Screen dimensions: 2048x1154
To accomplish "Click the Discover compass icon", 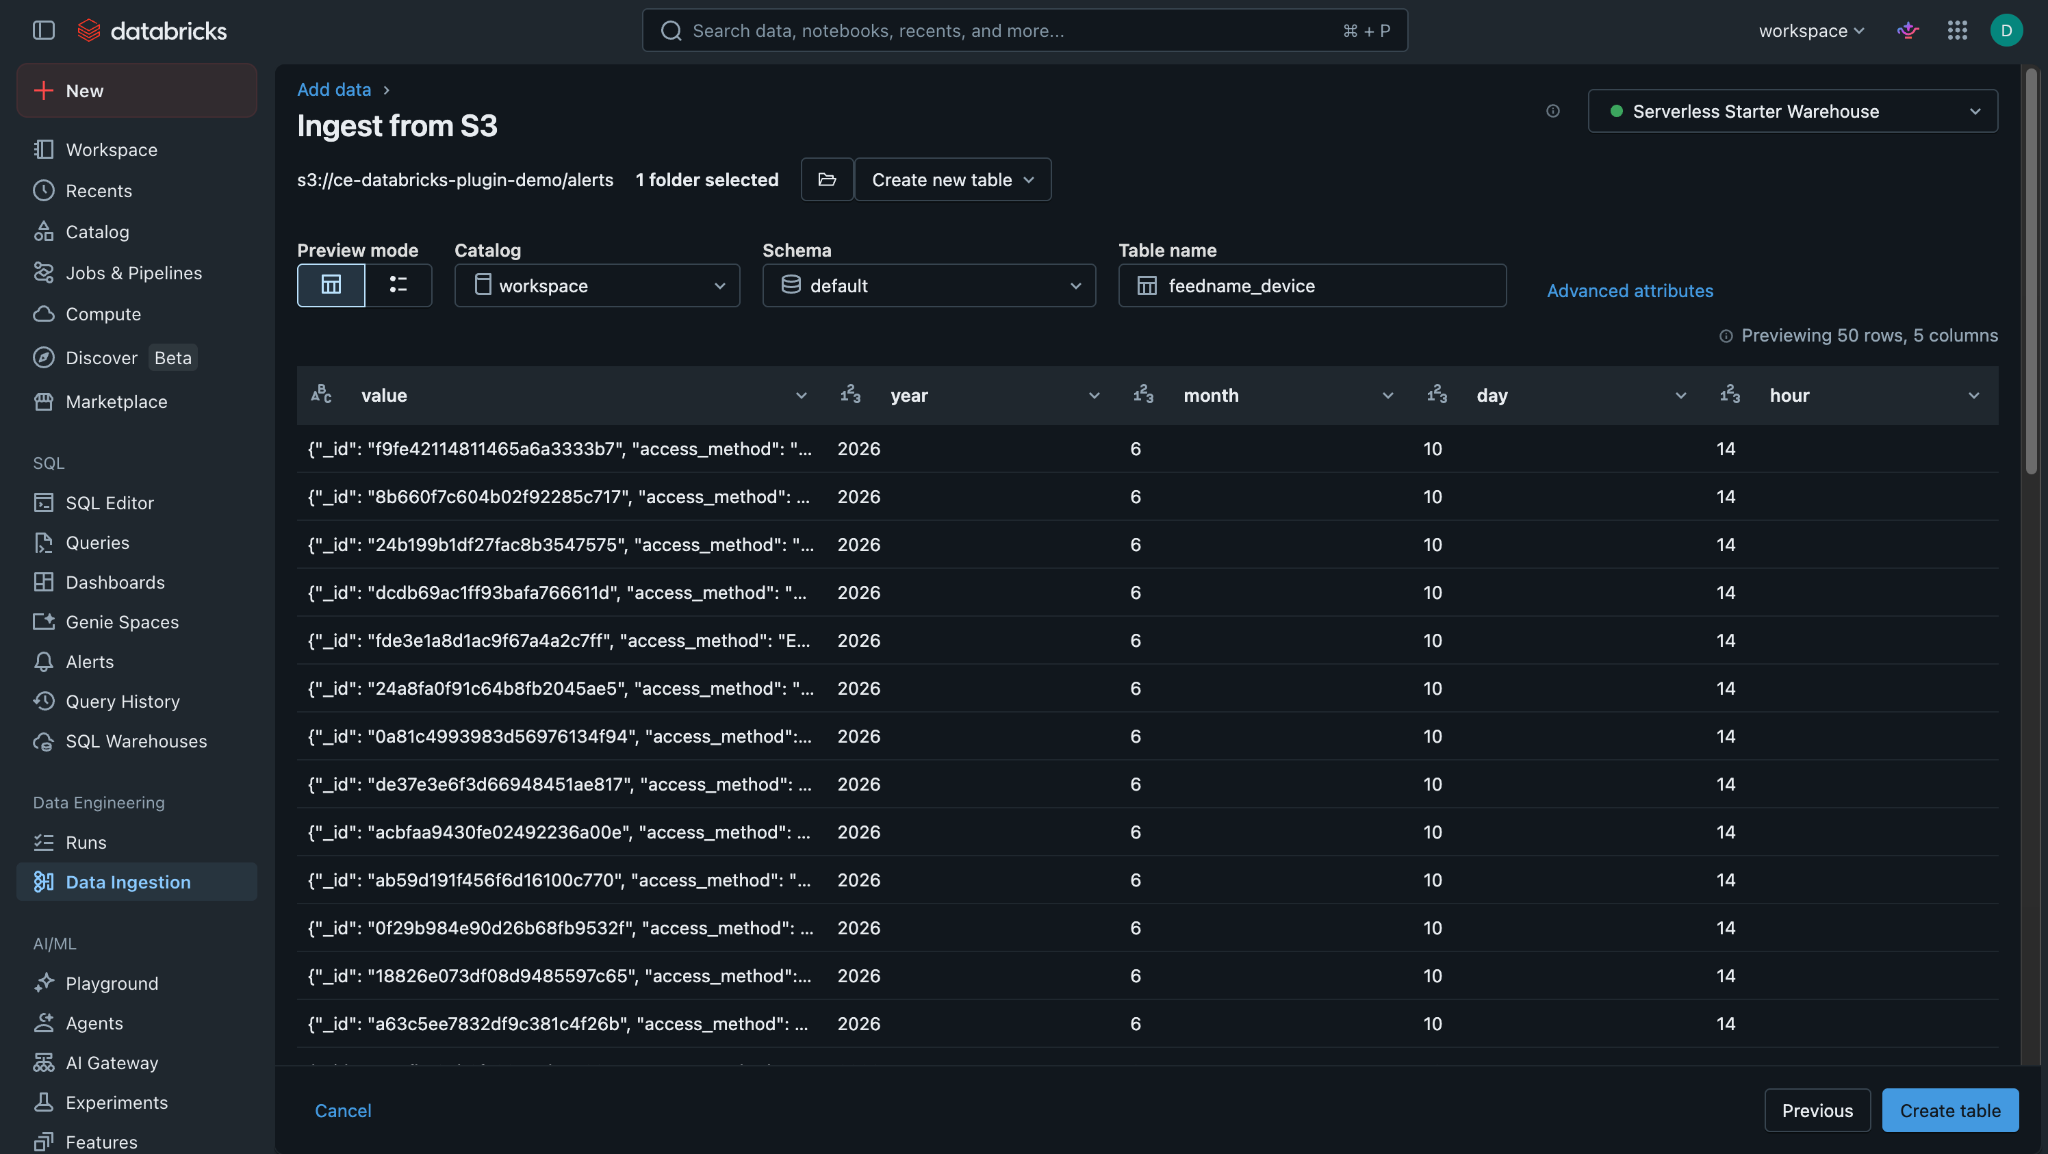I will (x=44, y=357).
